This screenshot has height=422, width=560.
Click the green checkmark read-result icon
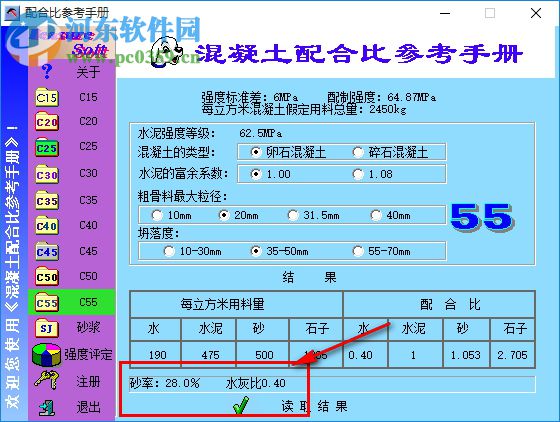tap(241, 406)
